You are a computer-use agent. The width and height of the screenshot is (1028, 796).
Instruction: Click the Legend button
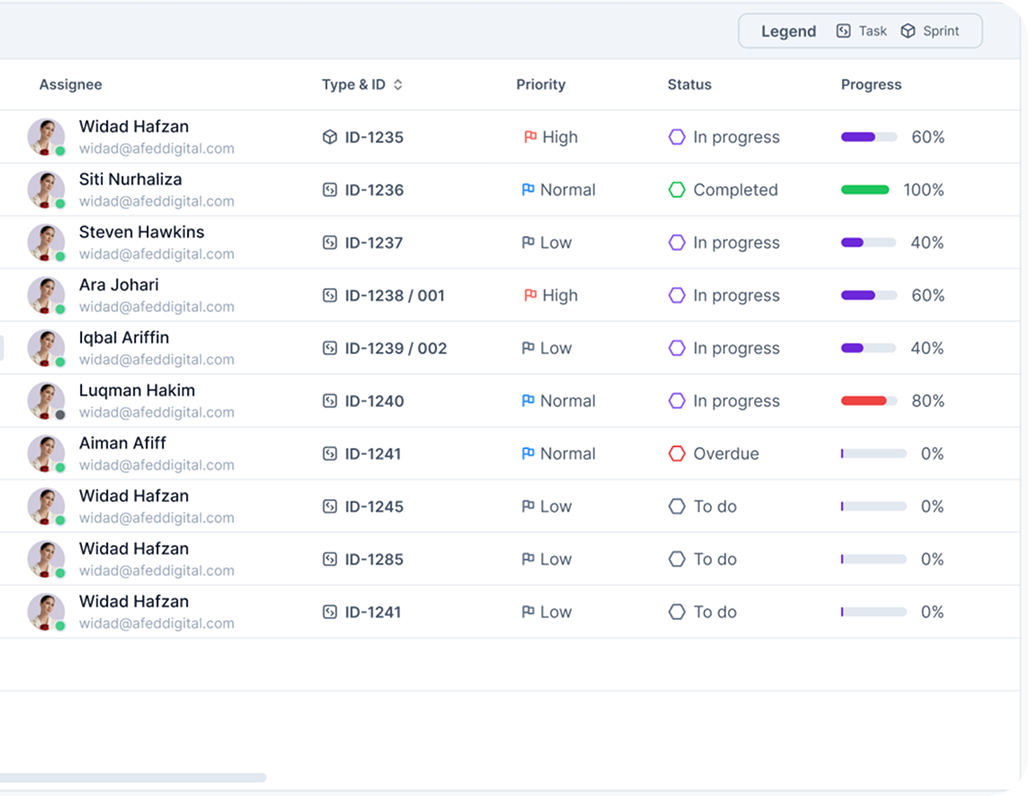(789, 31)
